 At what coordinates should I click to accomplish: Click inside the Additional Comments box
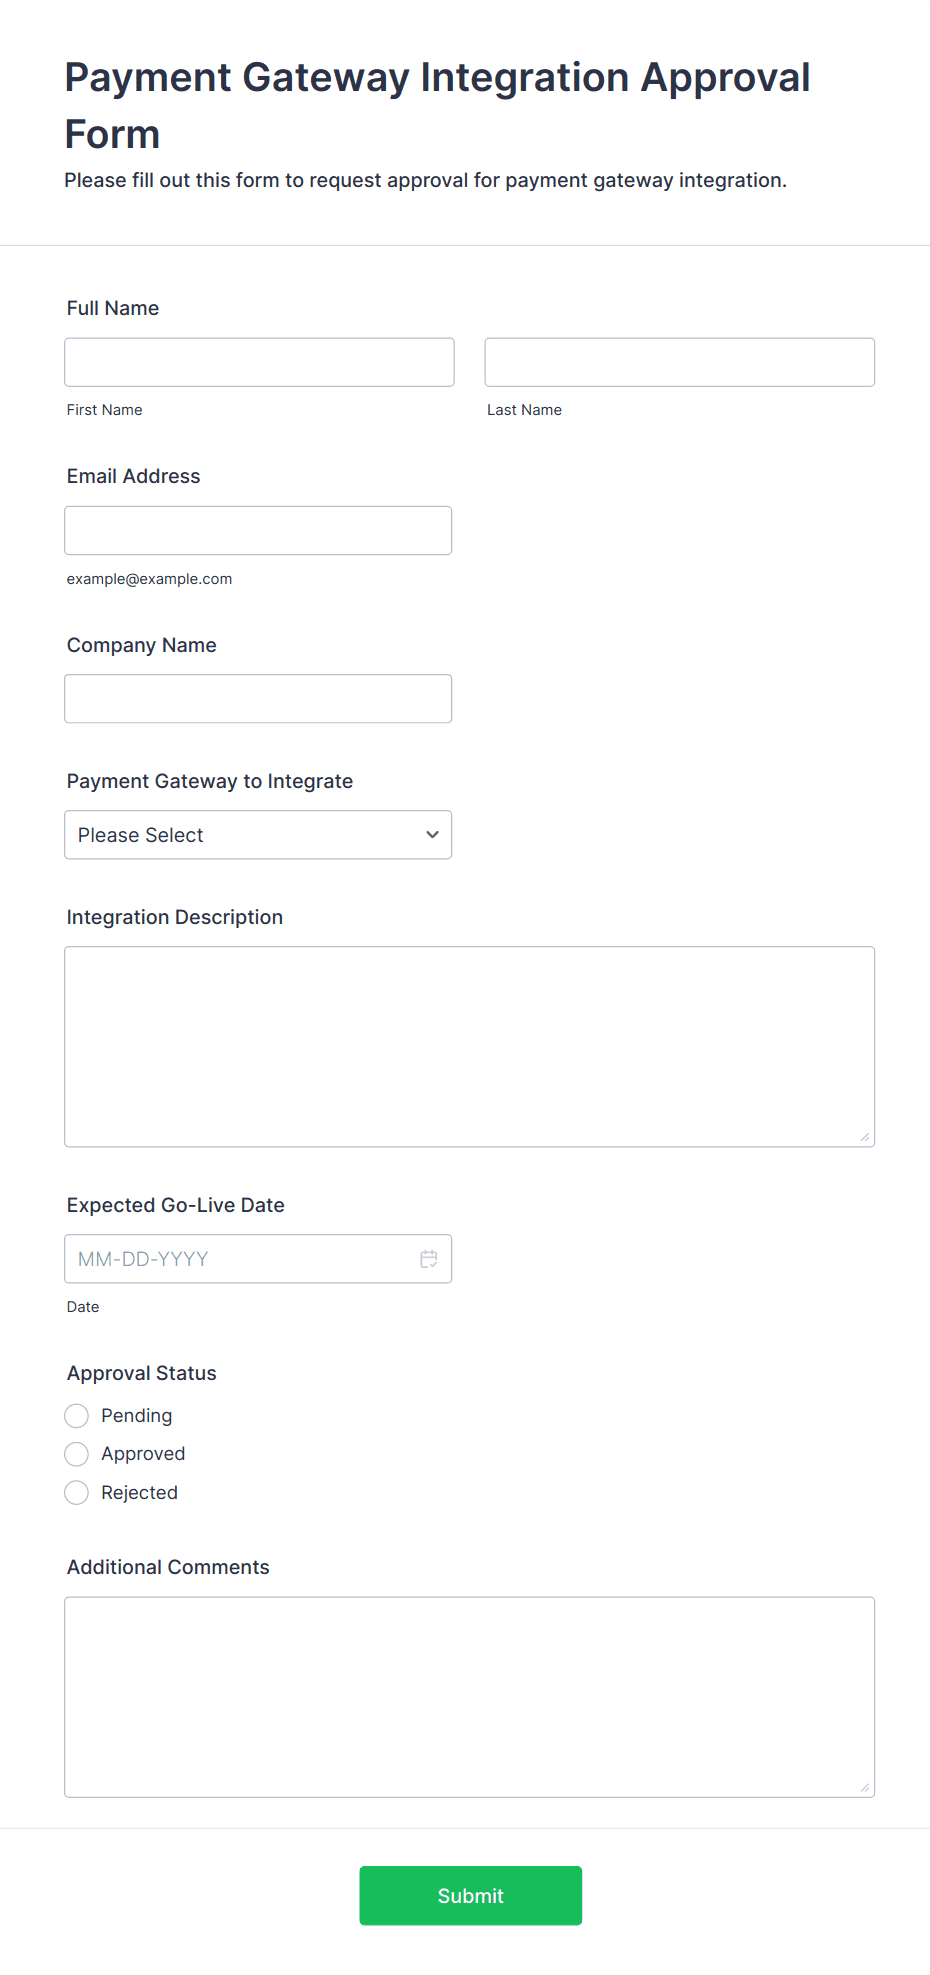click(469, 1696)
